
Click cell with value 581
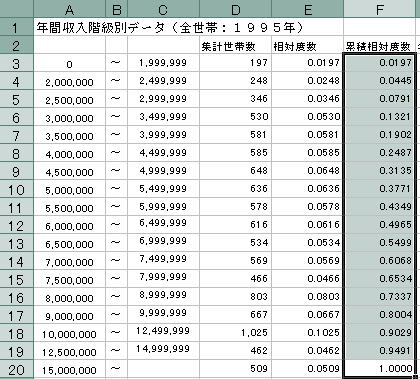click(x=235, y=135)
